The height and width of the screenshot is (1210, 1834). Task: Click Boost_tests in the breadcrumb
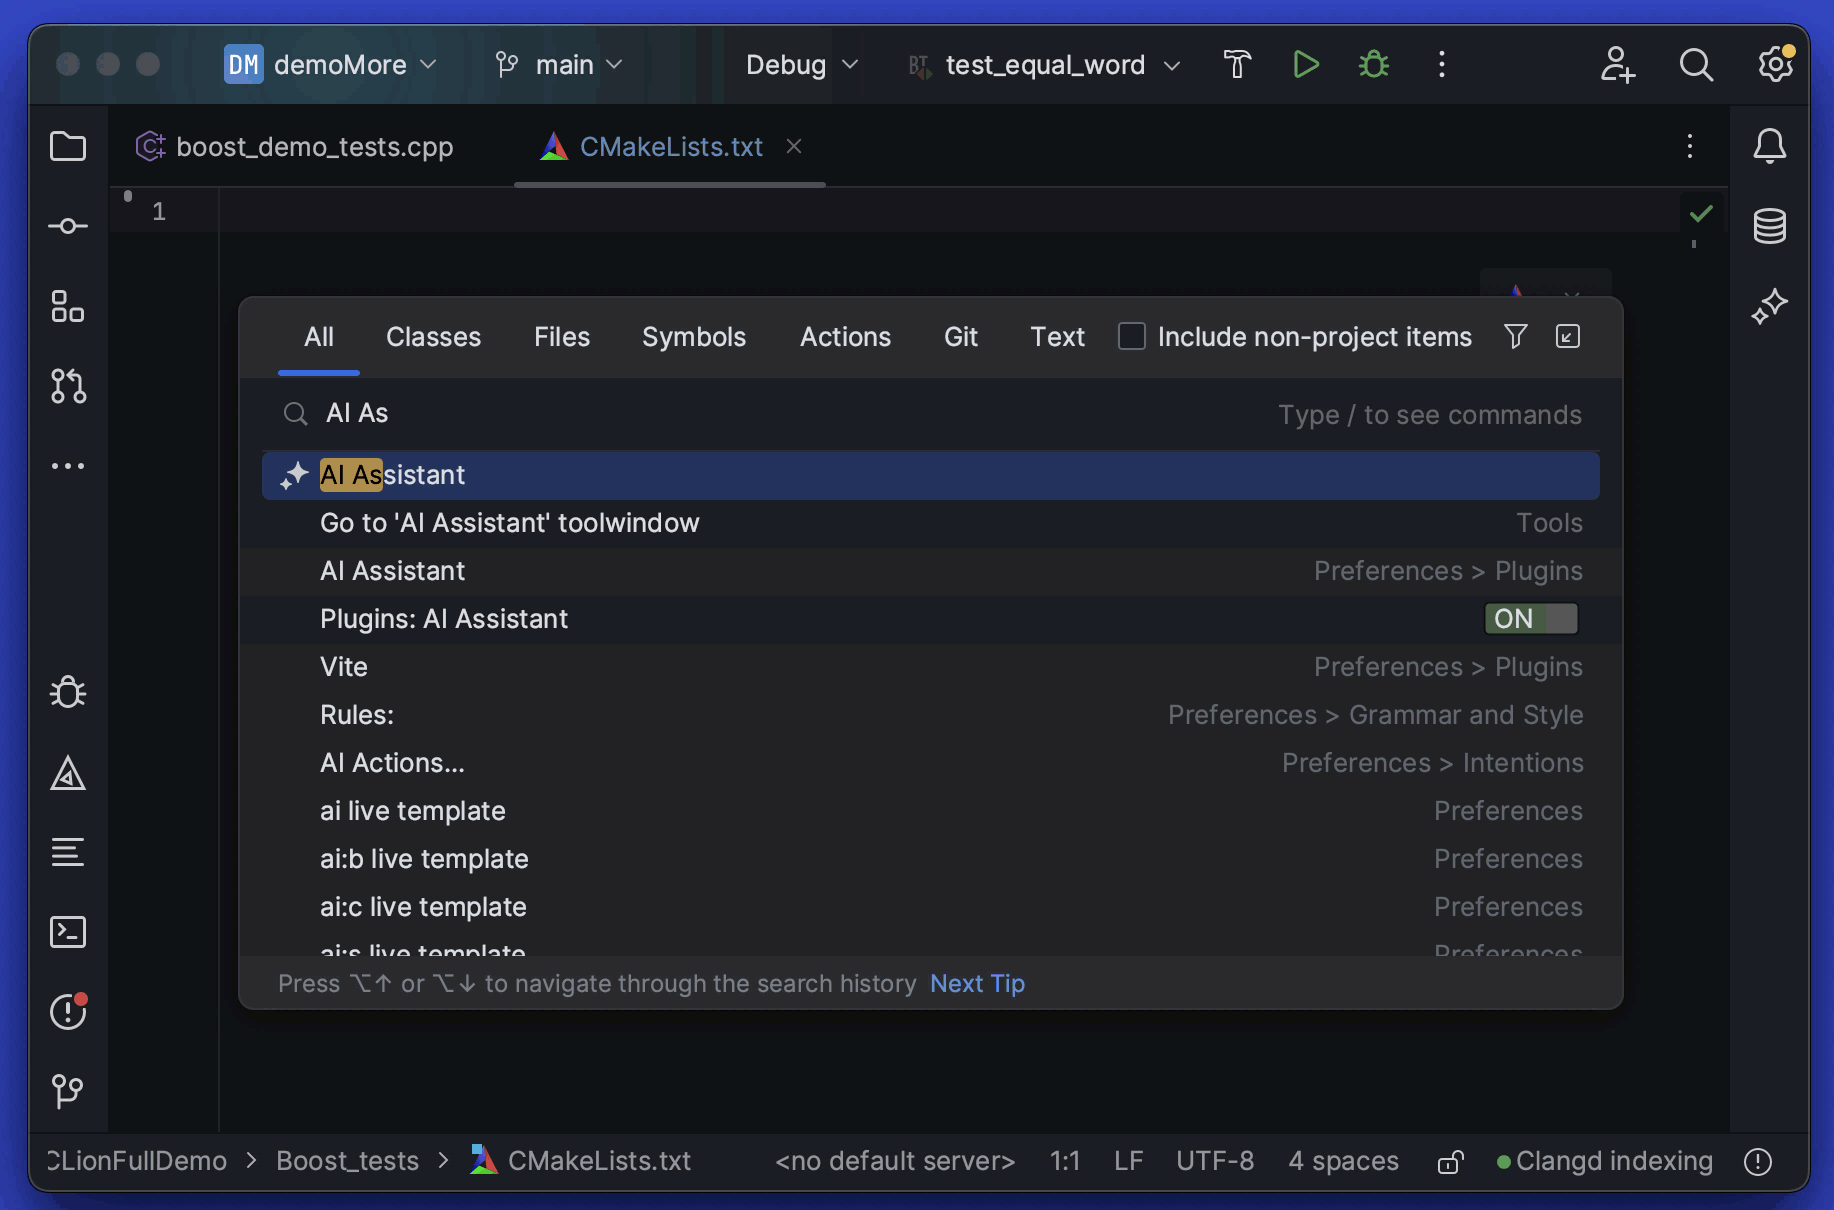click(x=347, y=1161)
